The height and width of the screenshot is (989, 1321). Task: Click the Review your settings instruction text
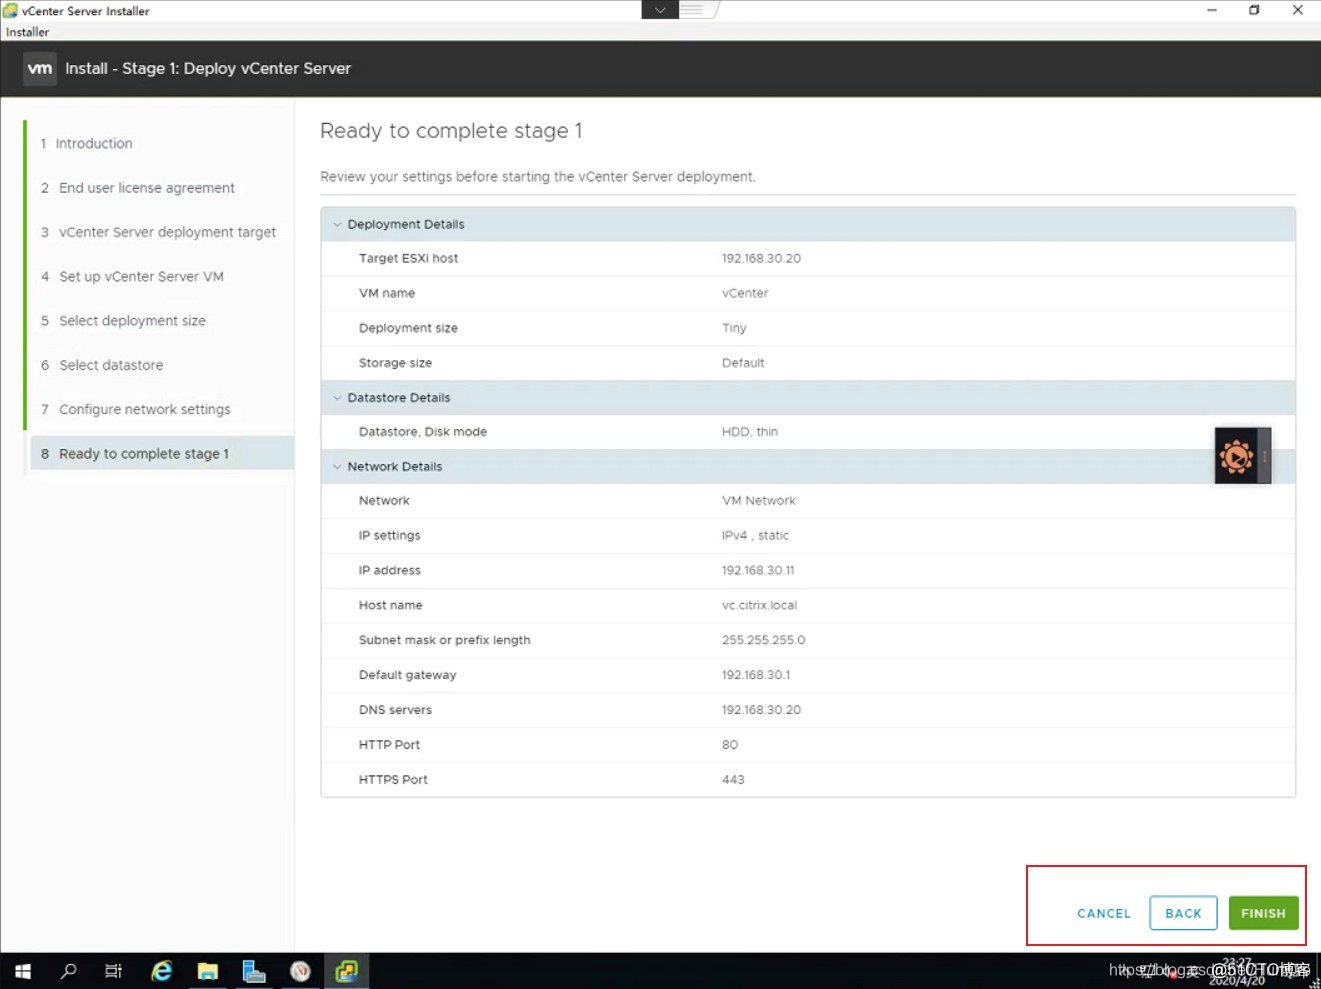[538, 177]
